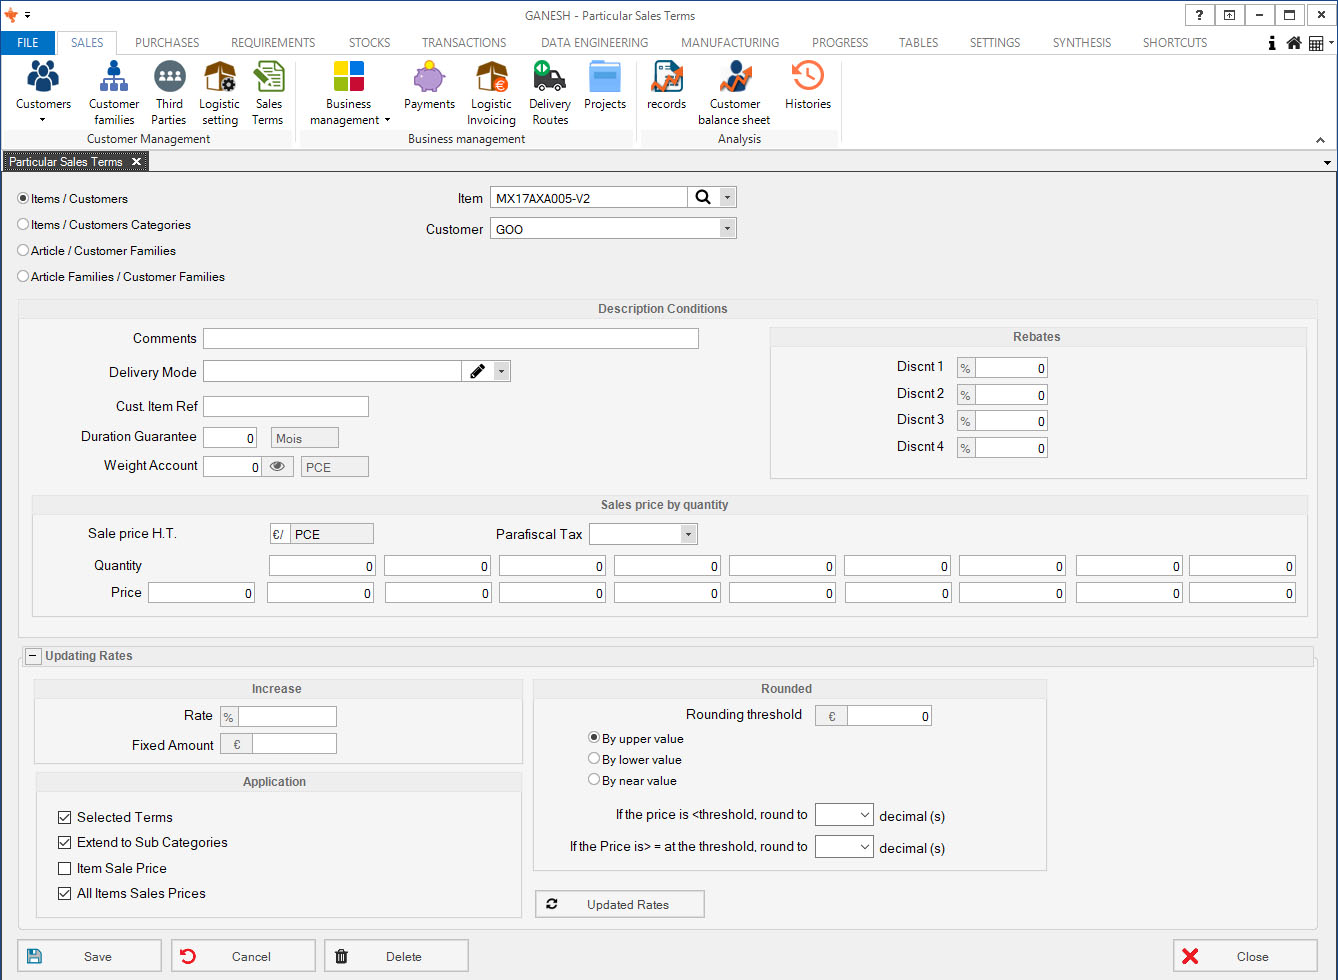Screen dimensions: 1338x980
Task: Choose the By near value rounding option
Action: click(594, 780)
